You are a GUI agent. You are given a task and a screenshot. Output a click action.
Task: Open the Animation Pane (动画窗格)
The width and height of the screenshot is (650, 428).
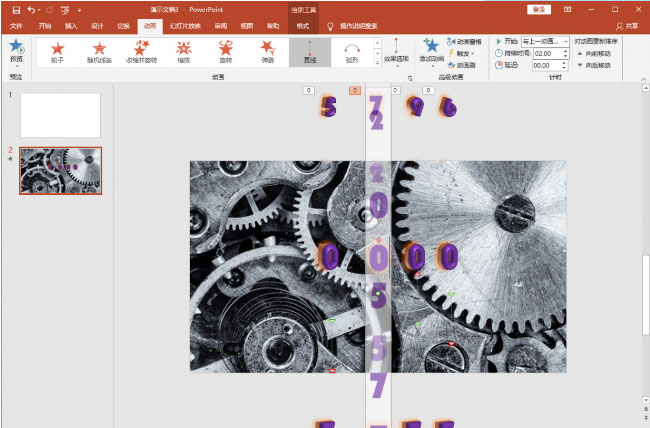[x=464, y=41]
